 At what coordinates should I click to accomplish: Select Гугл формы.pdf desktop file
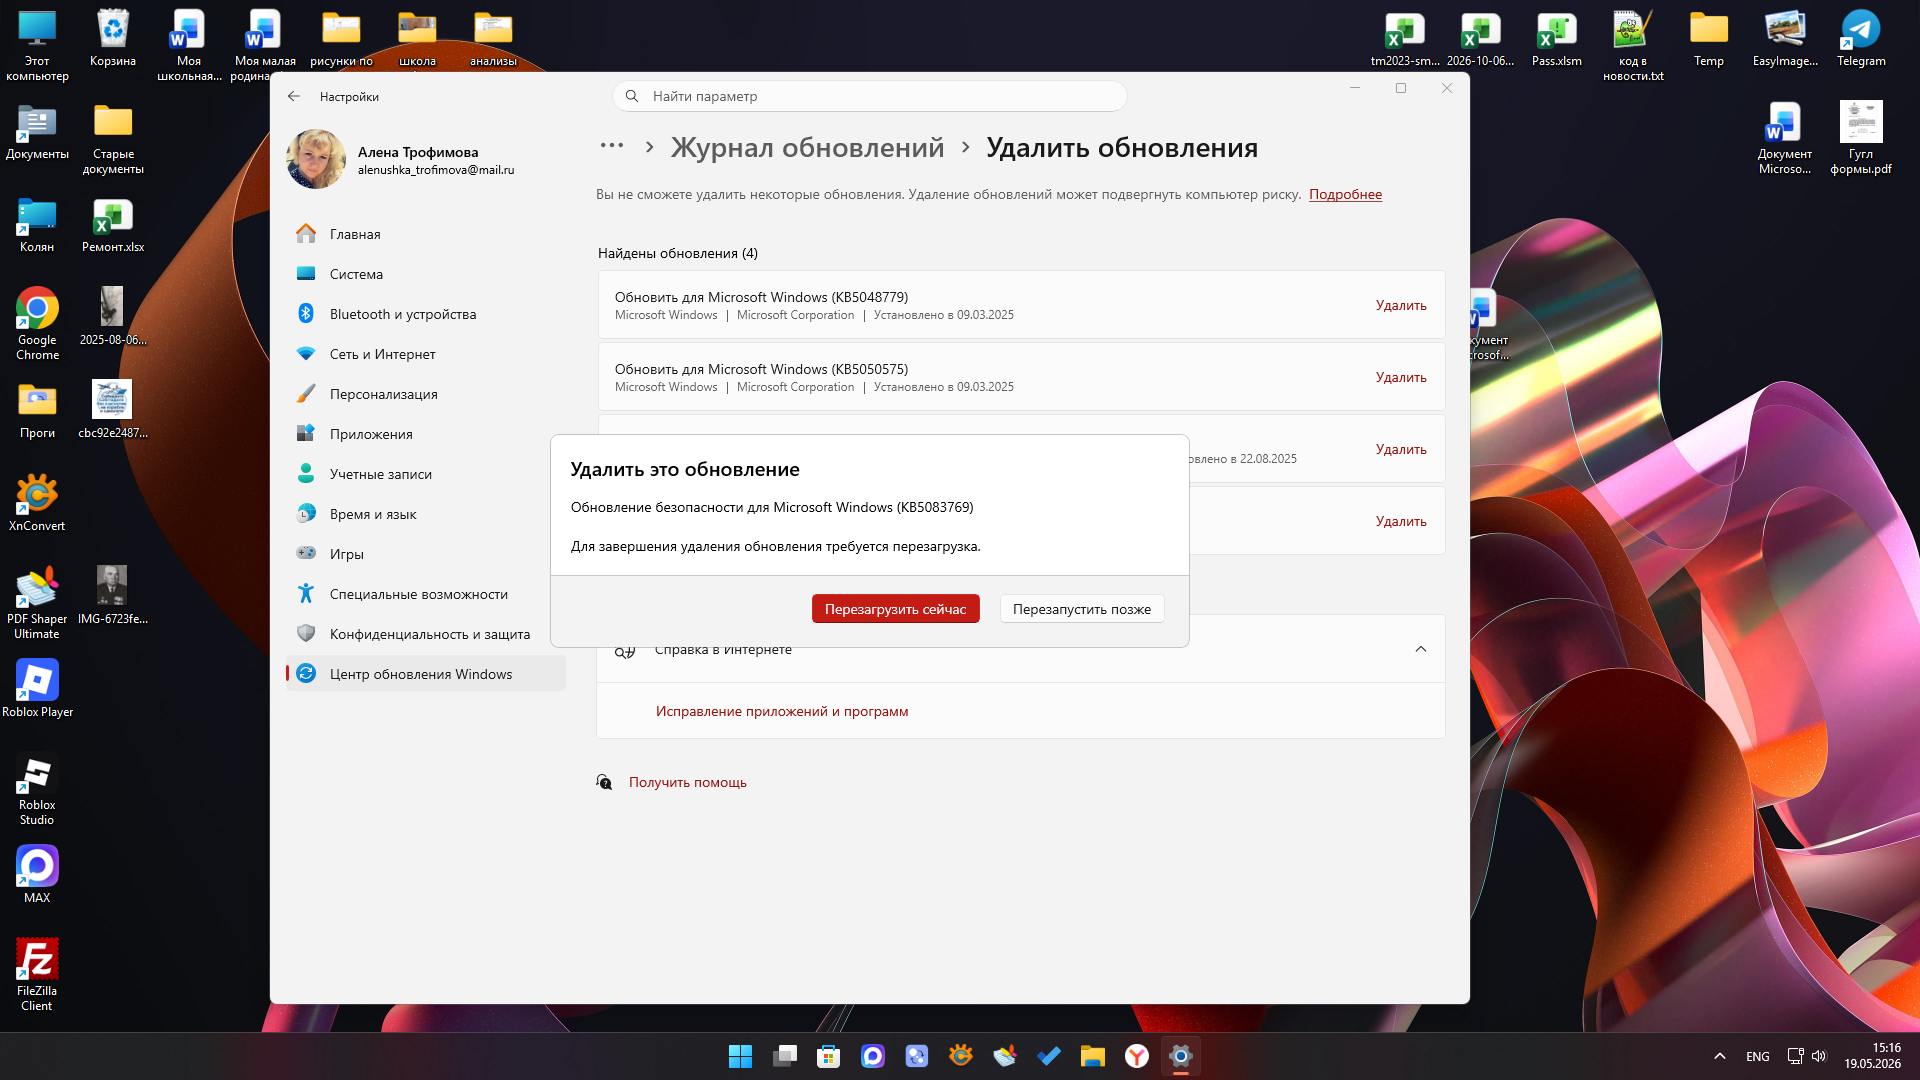[x=1861, y=138]
